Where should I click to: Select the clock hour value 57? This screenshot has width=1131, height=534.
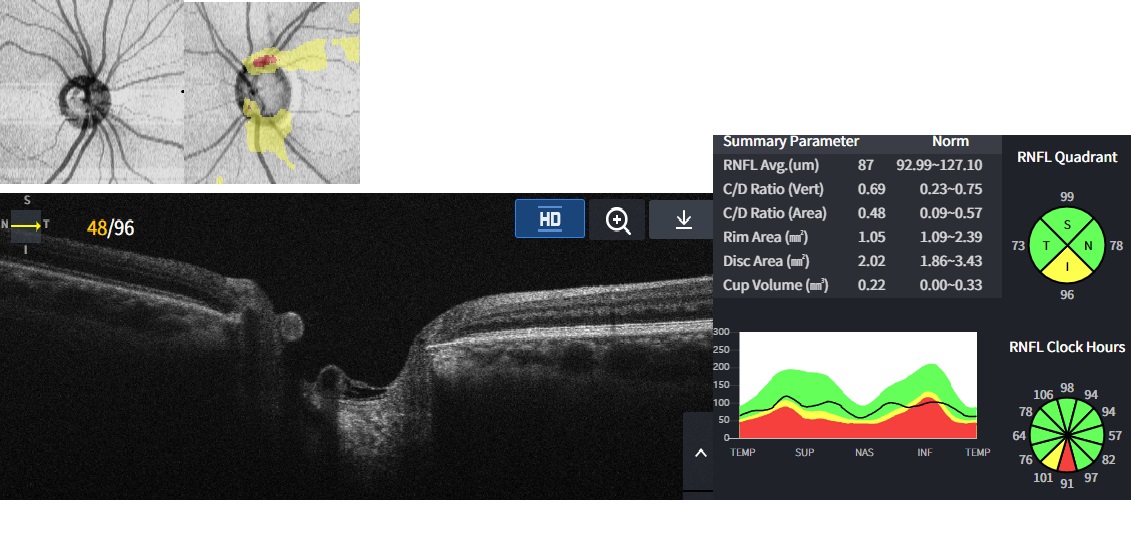(1115, 436)
